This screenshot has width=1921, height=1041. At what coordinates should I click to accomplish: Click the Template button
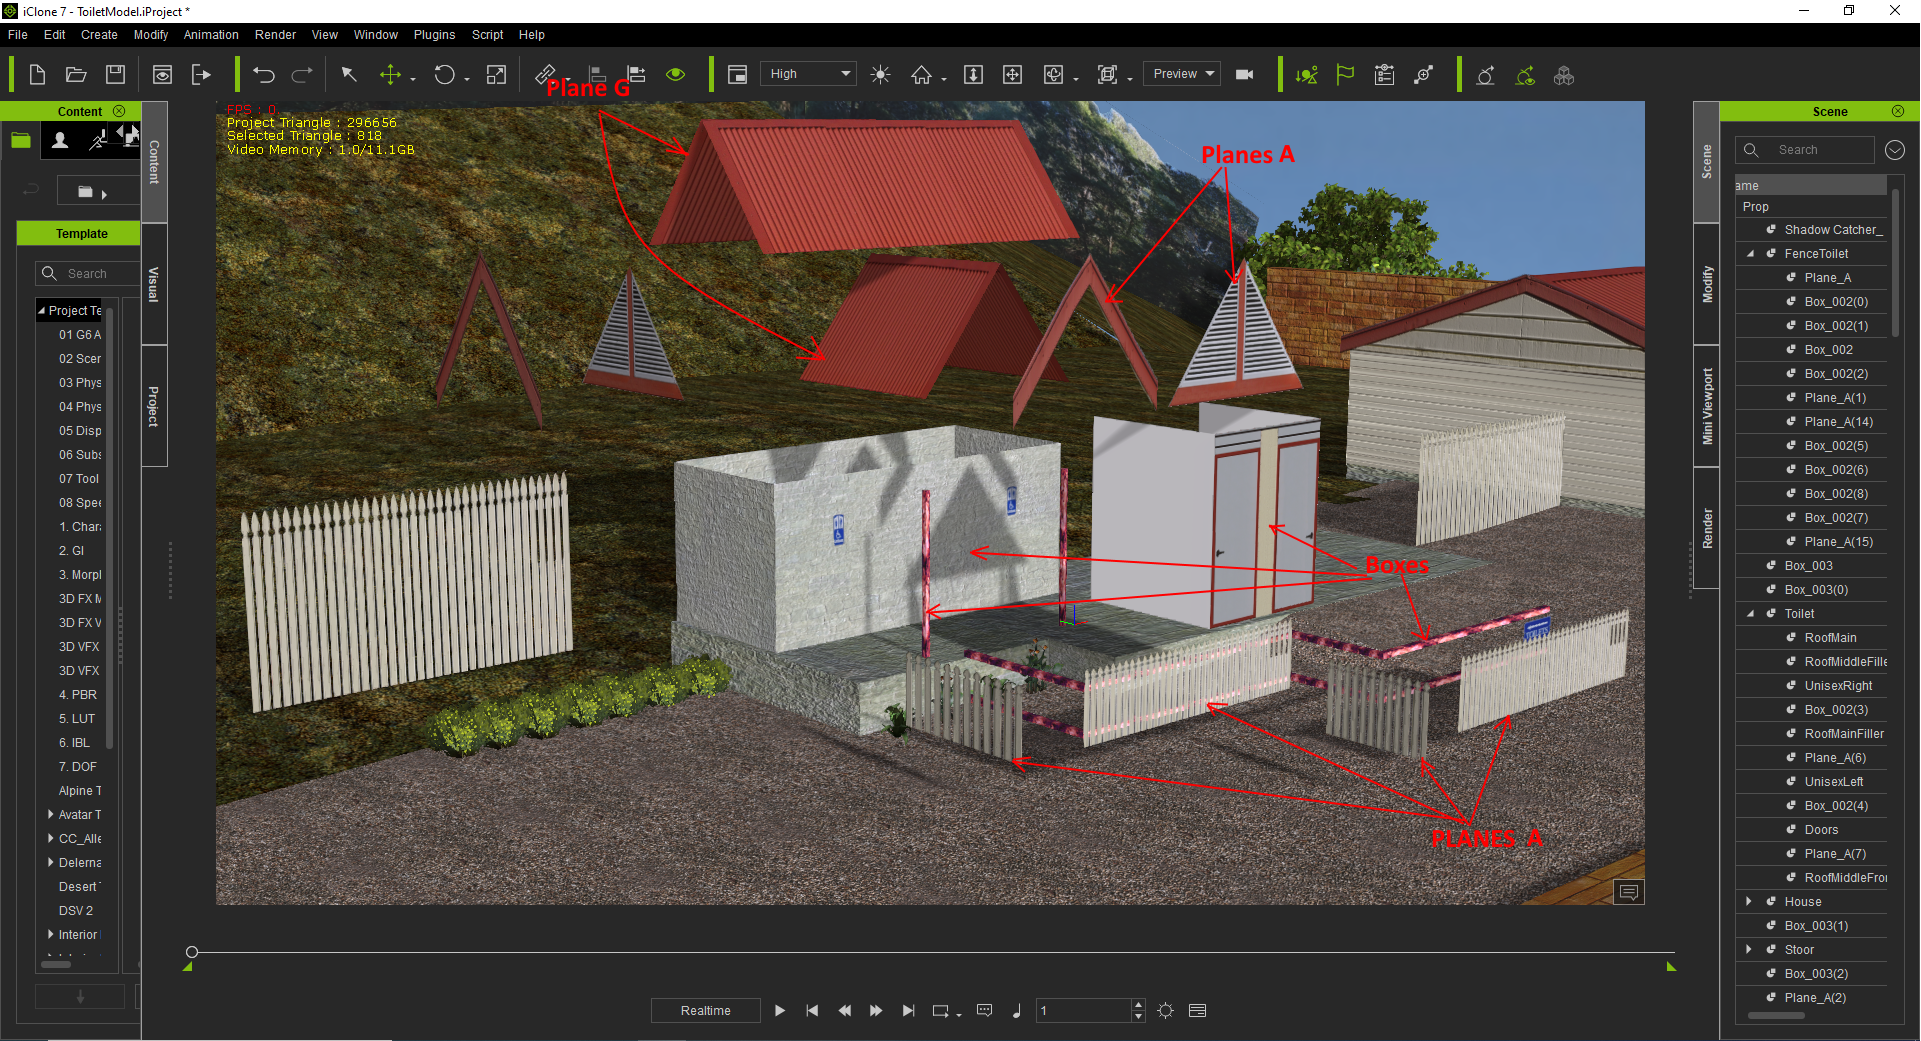coord(81,233)
